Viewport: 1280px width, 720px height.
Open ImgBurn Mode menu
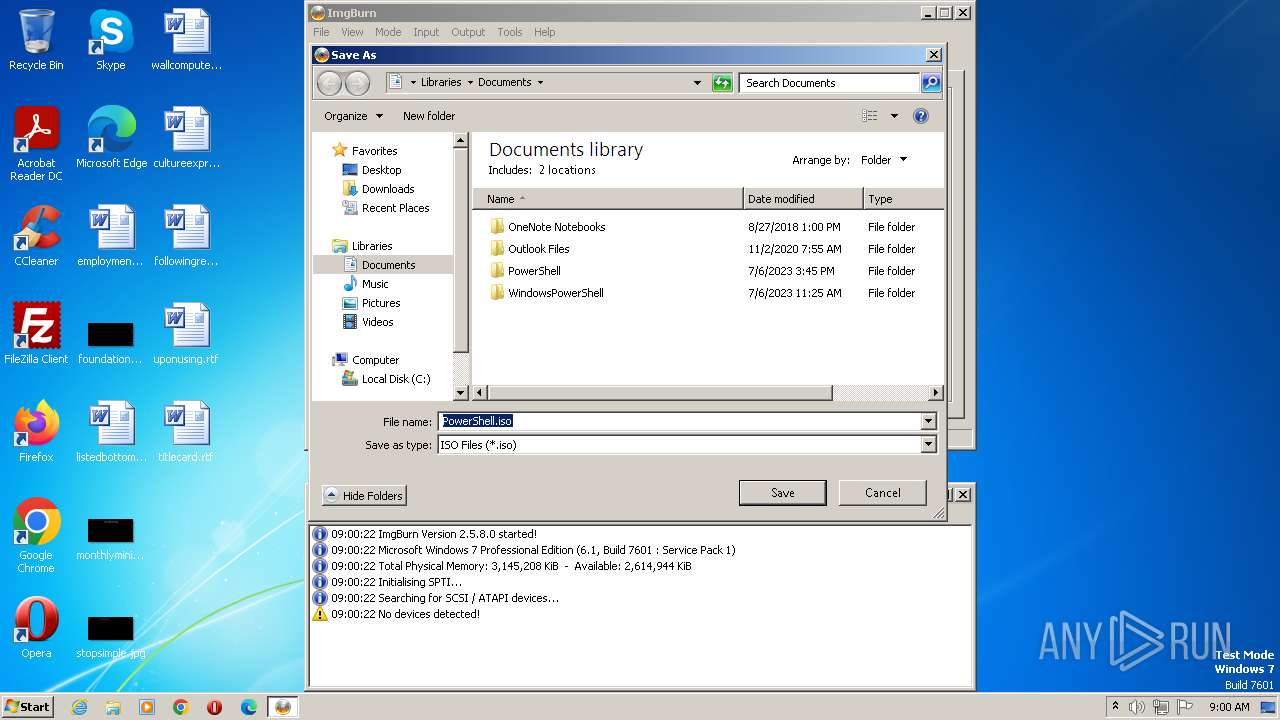pos(388,32)
